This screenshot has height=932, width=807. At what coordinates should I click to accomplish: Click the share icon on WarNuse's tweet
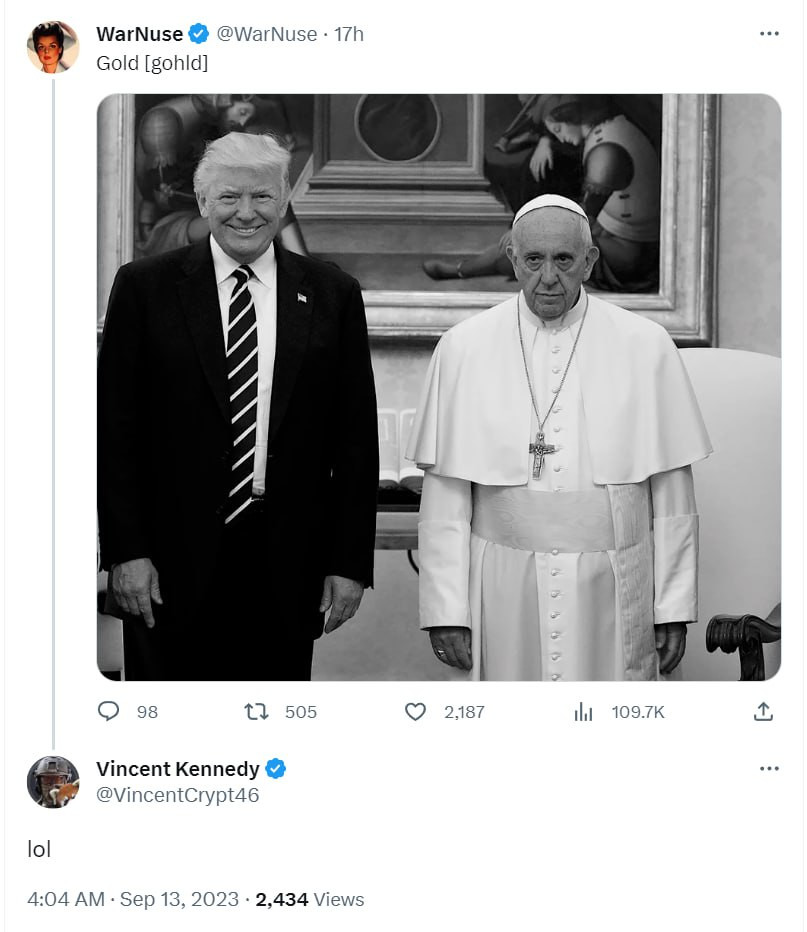point(763,711)
